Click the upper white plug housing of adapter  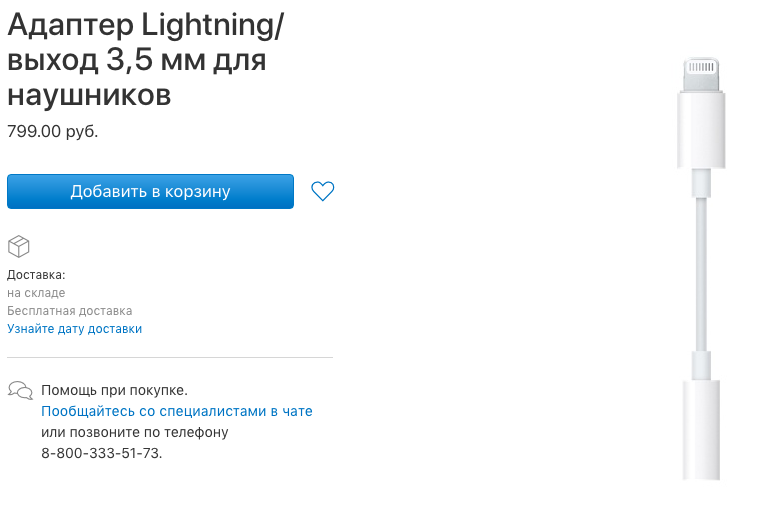700,130
